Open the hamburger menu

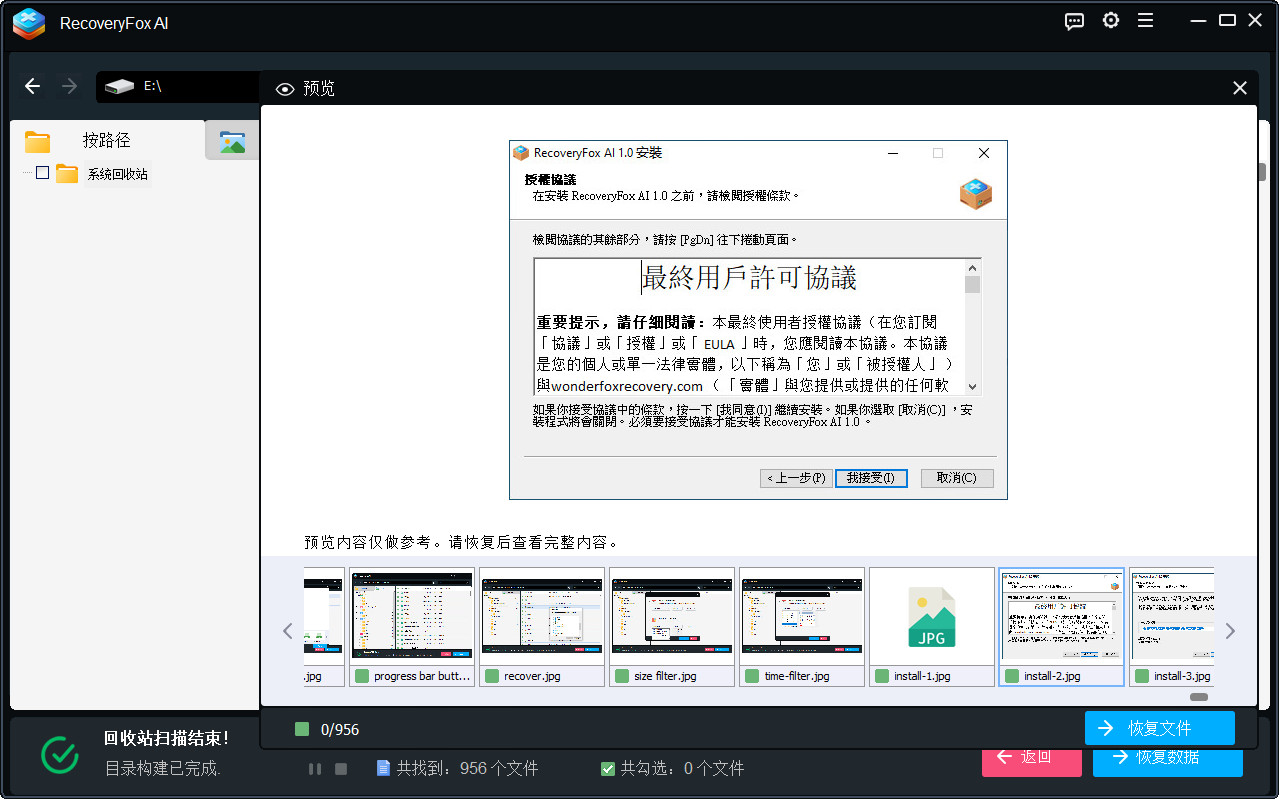pos(1145,20)
